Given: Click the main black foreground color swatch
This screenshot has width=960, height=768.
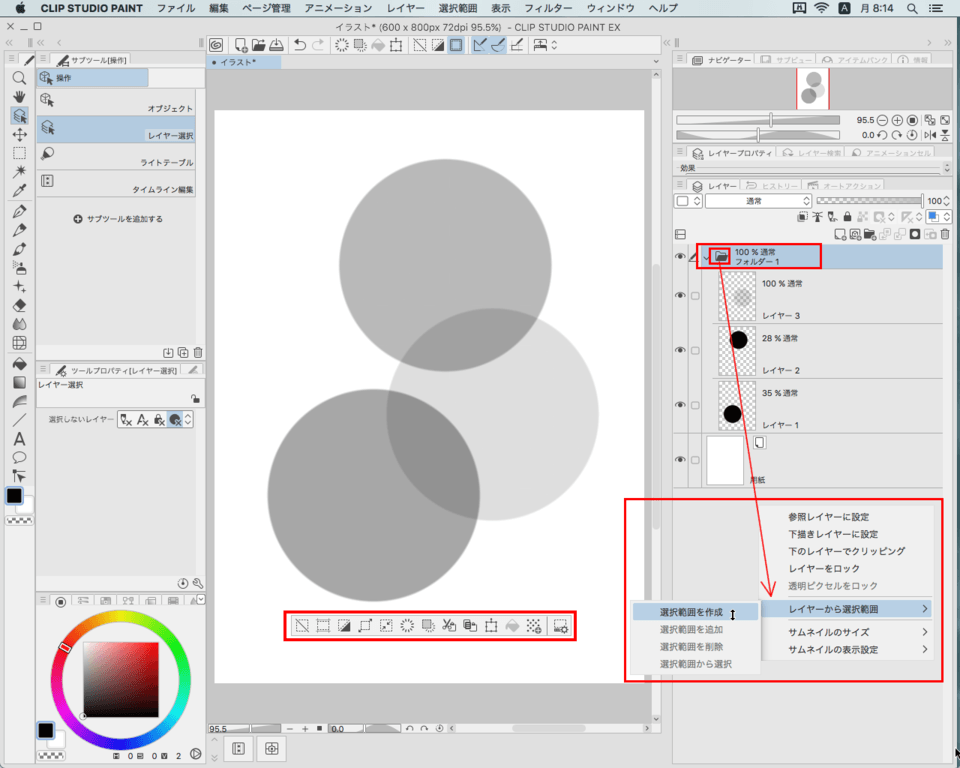Looking at the screenshot, I should point(14,495).
